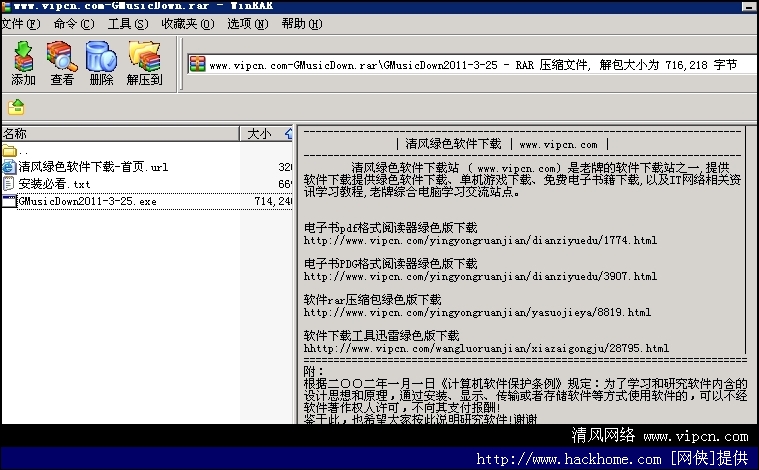Click the URL shortcut file icon
The image size is (759, 470).
click(9, 167)
